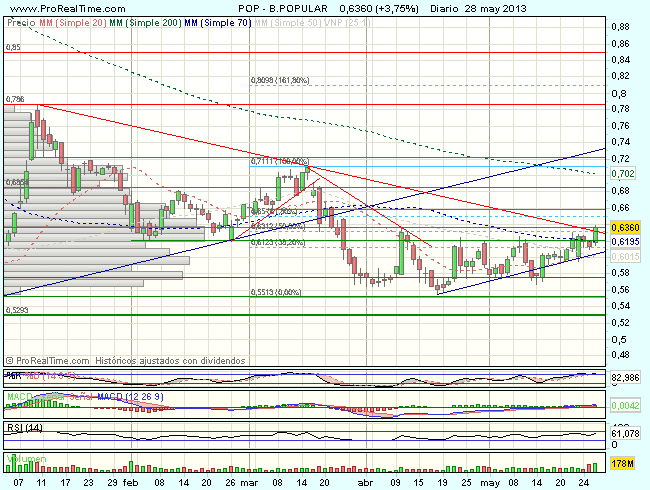Click the 0,85 horizontal resistance label
This screenshot has height=490, width=650.
click(x=12, y=47)
